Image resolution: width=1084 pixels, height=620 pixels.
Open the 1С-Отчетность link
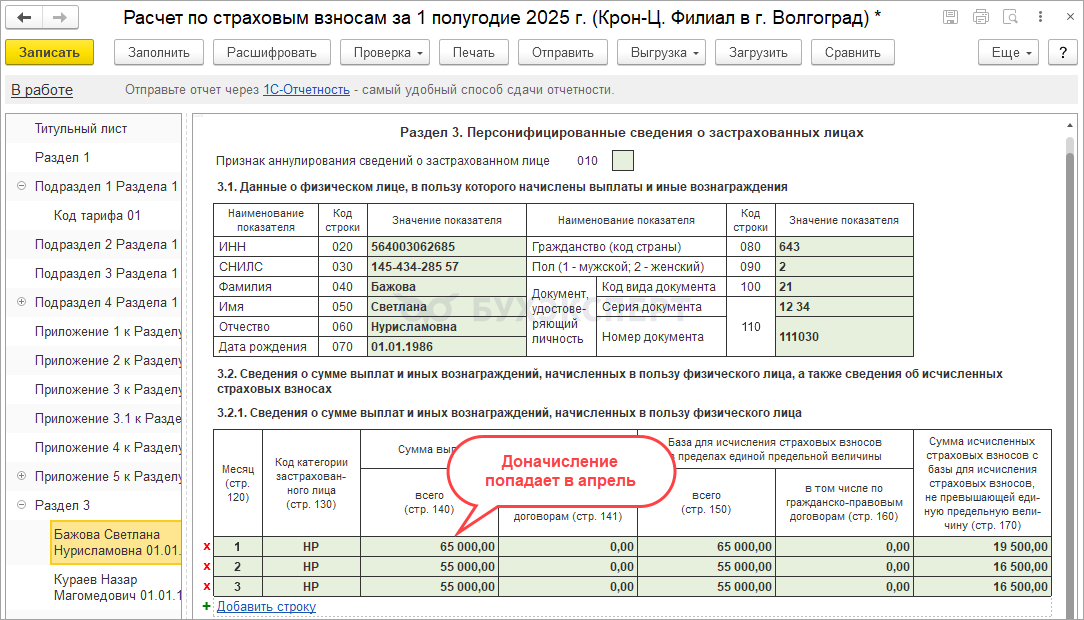(306, 90)
